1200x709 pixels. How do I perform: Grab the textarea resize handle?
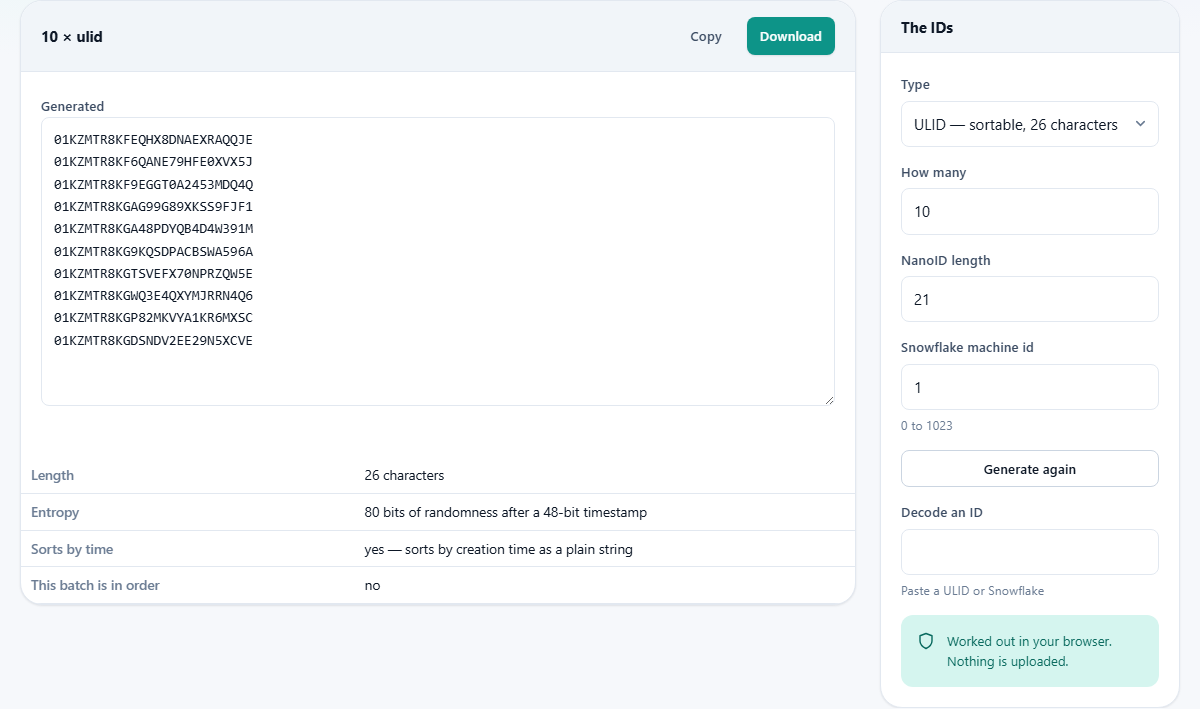tap(828, 399)
